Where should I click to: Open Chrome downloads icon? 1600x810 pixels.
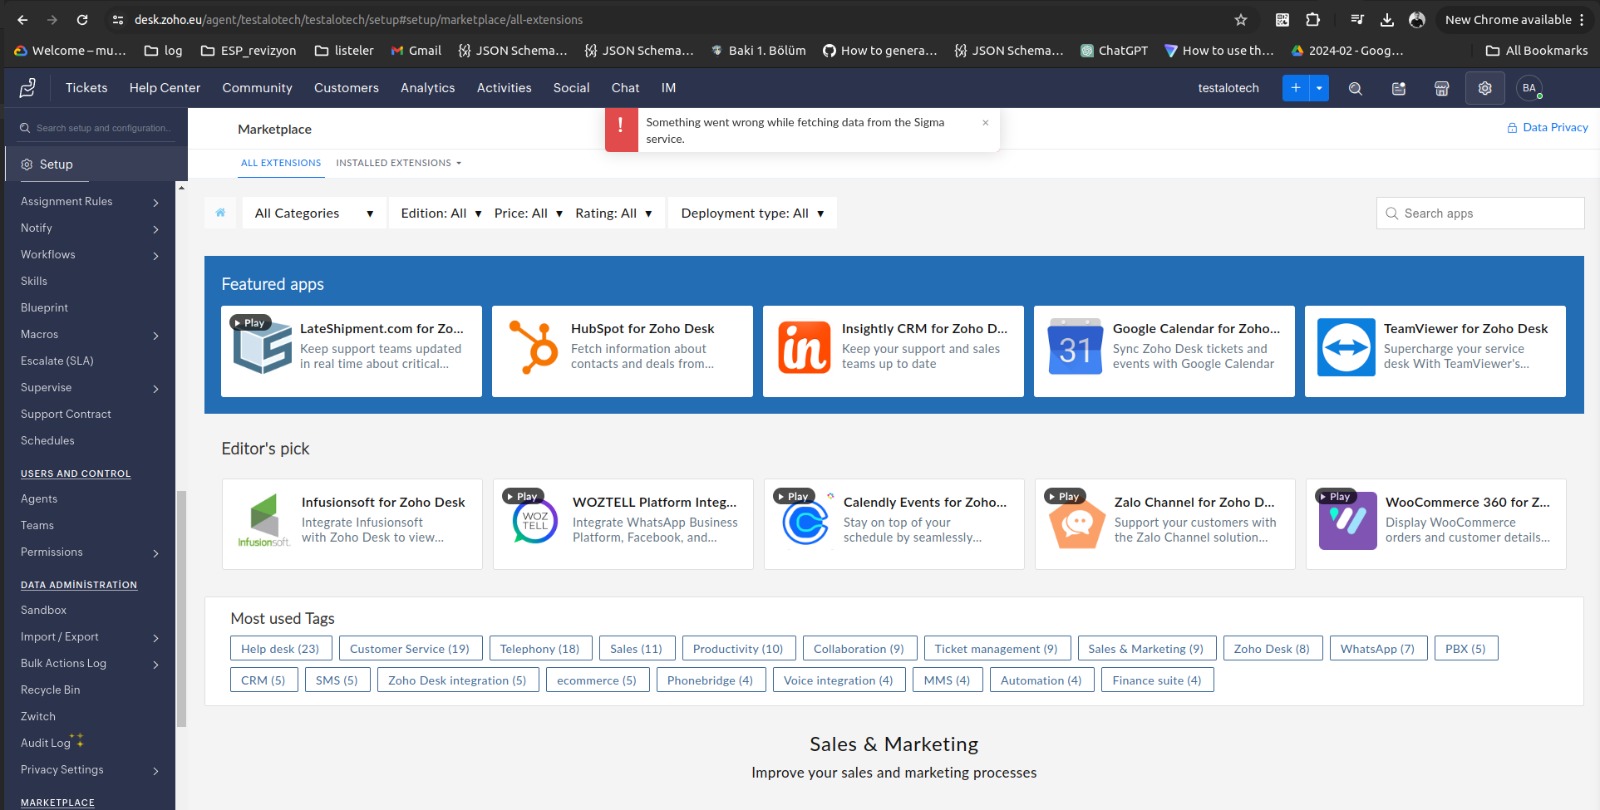coord(1387,19)
